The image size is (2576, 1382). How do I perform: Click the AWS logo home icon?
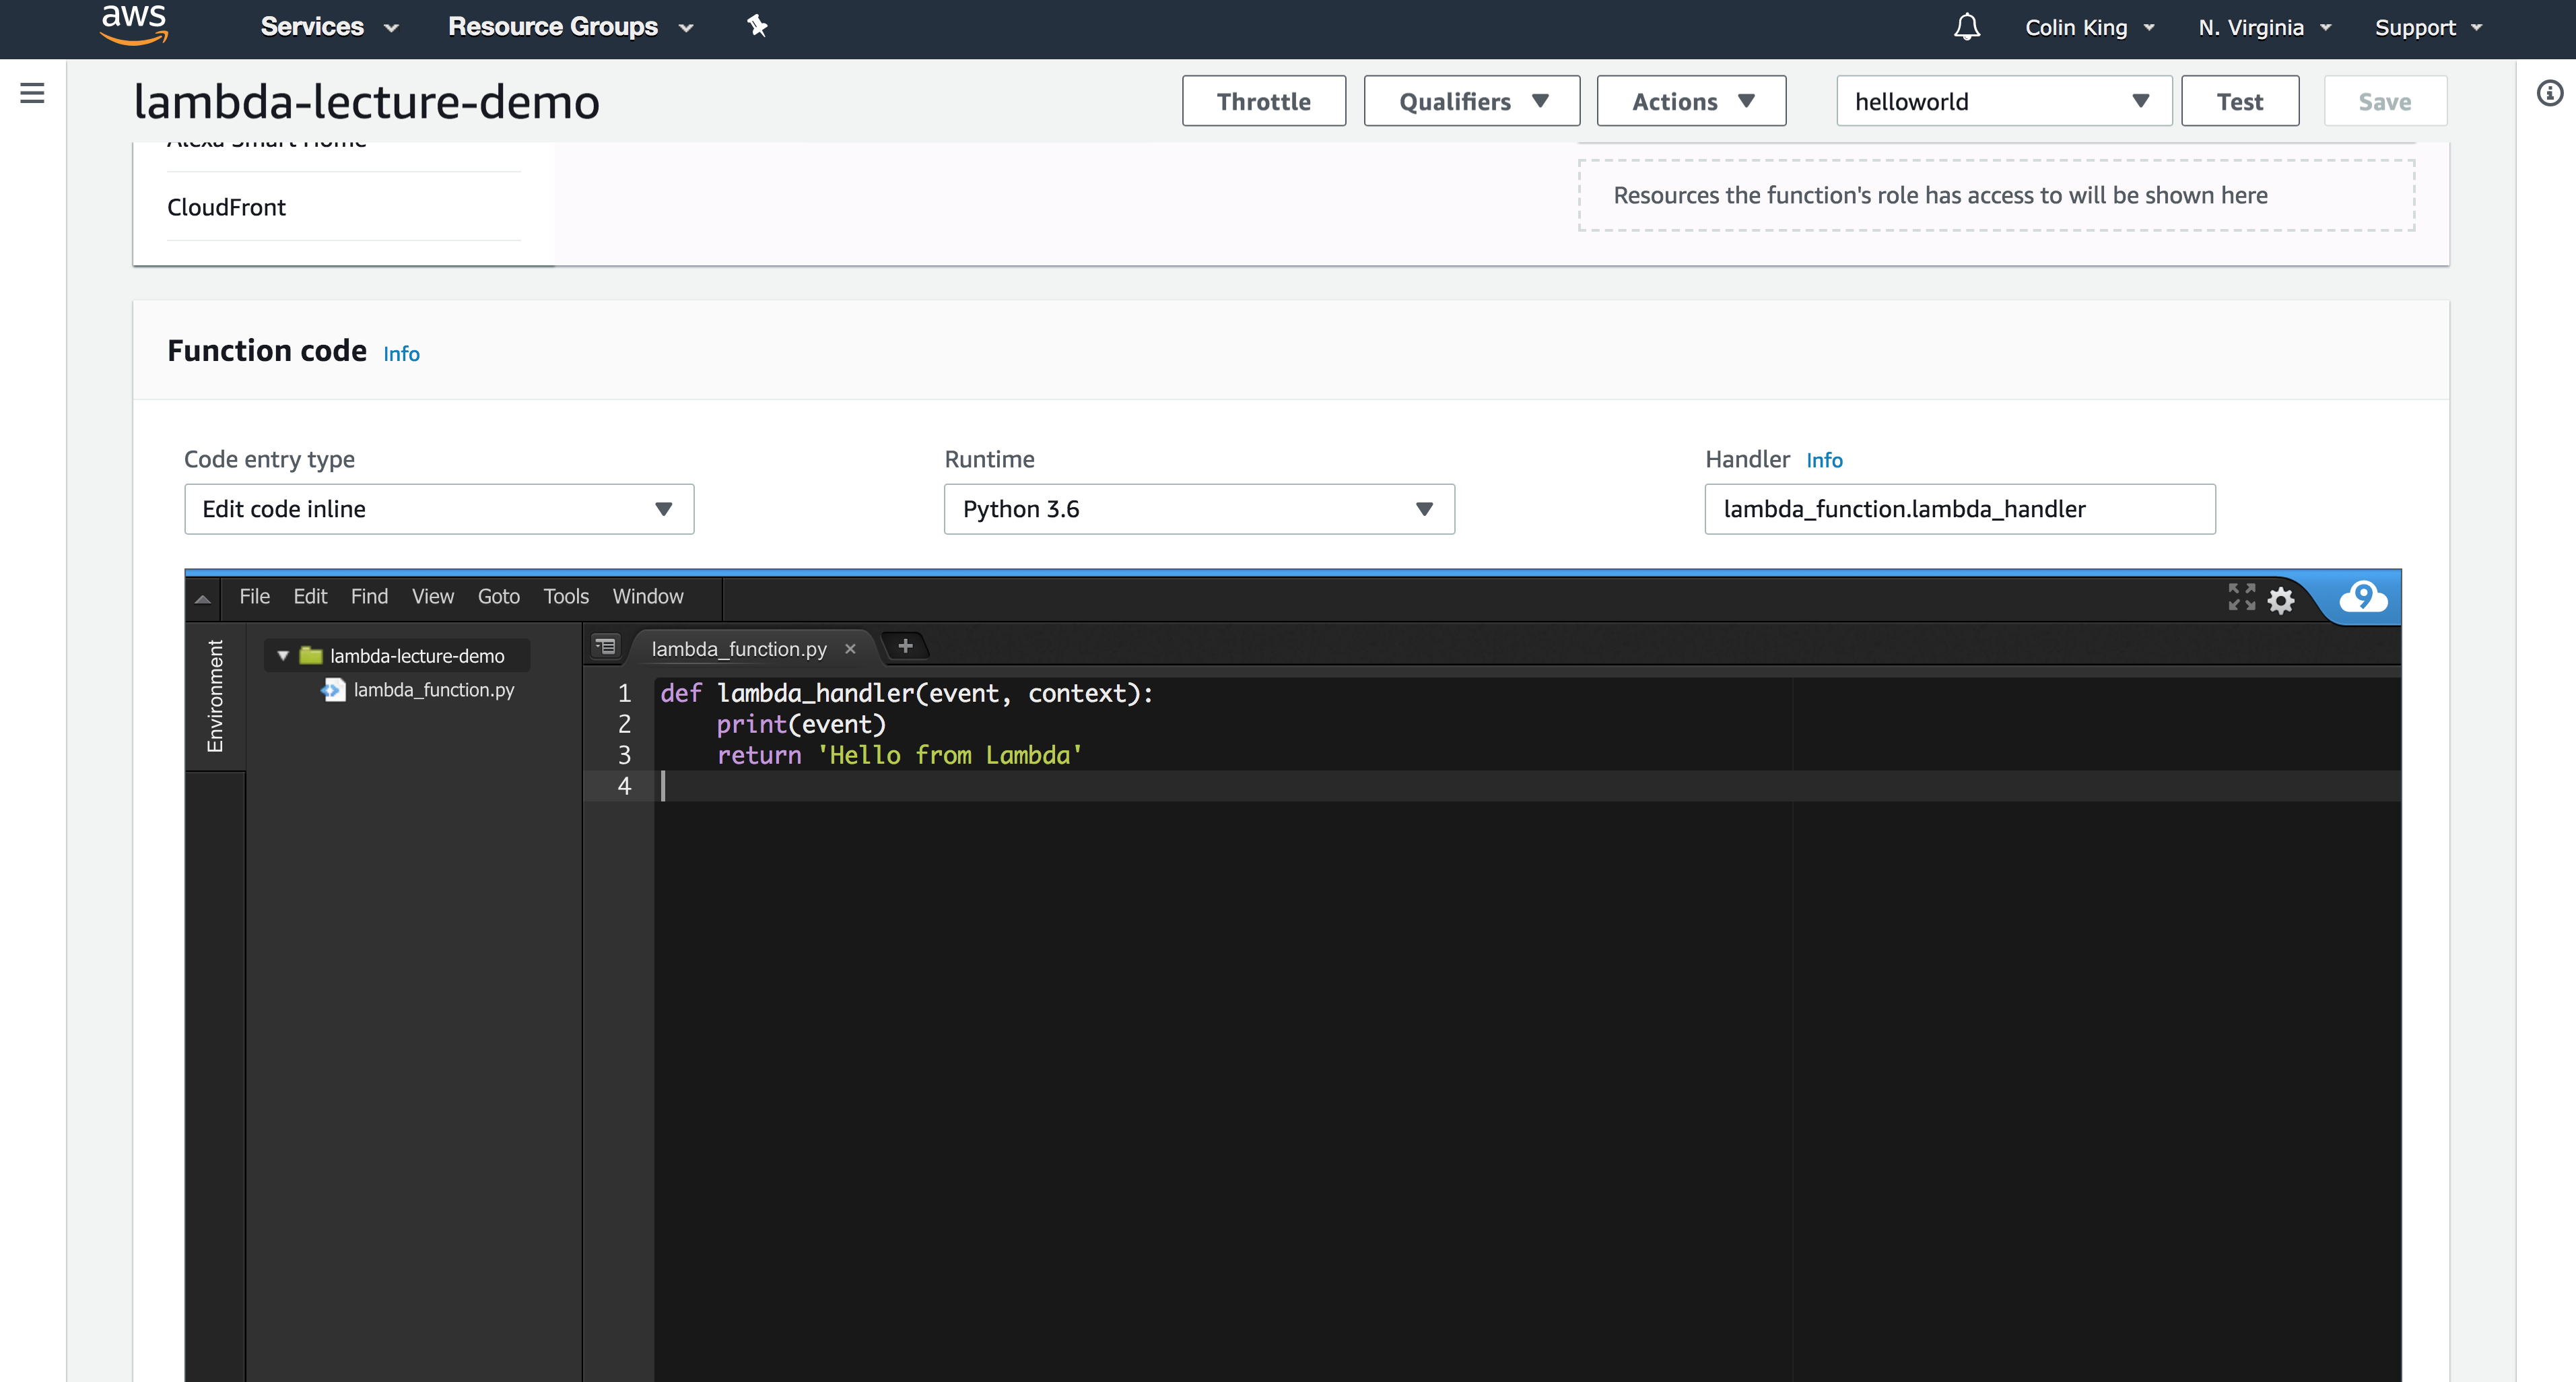[134, 24]
